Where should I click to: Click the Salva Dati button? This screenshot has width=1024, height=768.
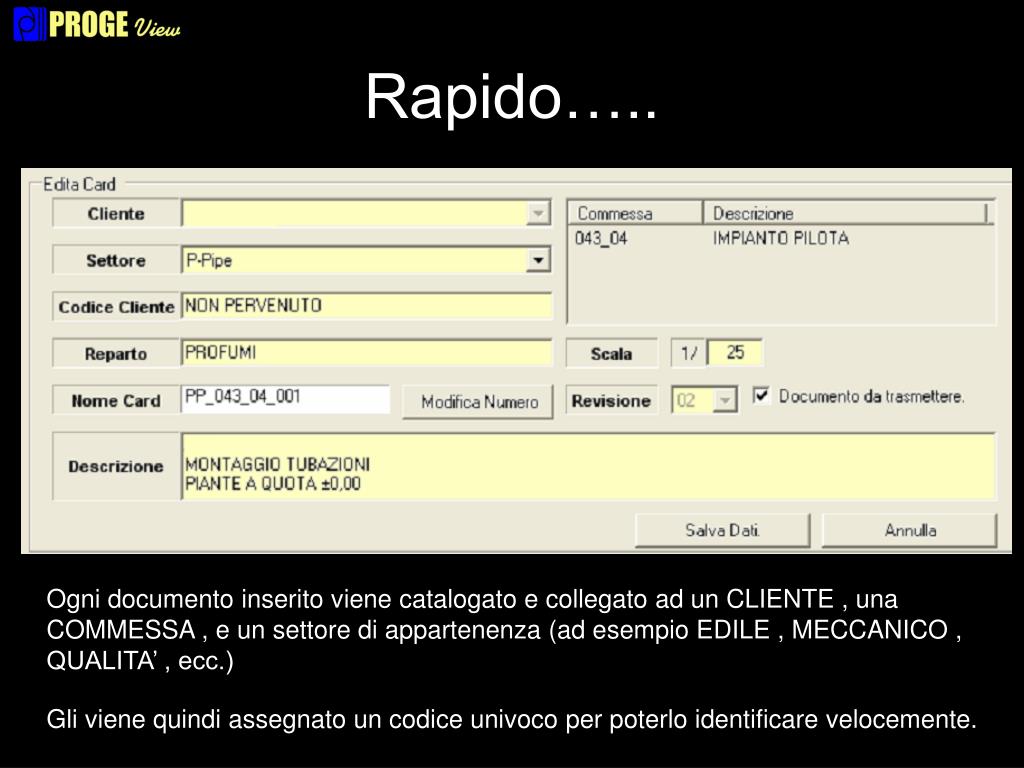[x=722, y=530]
